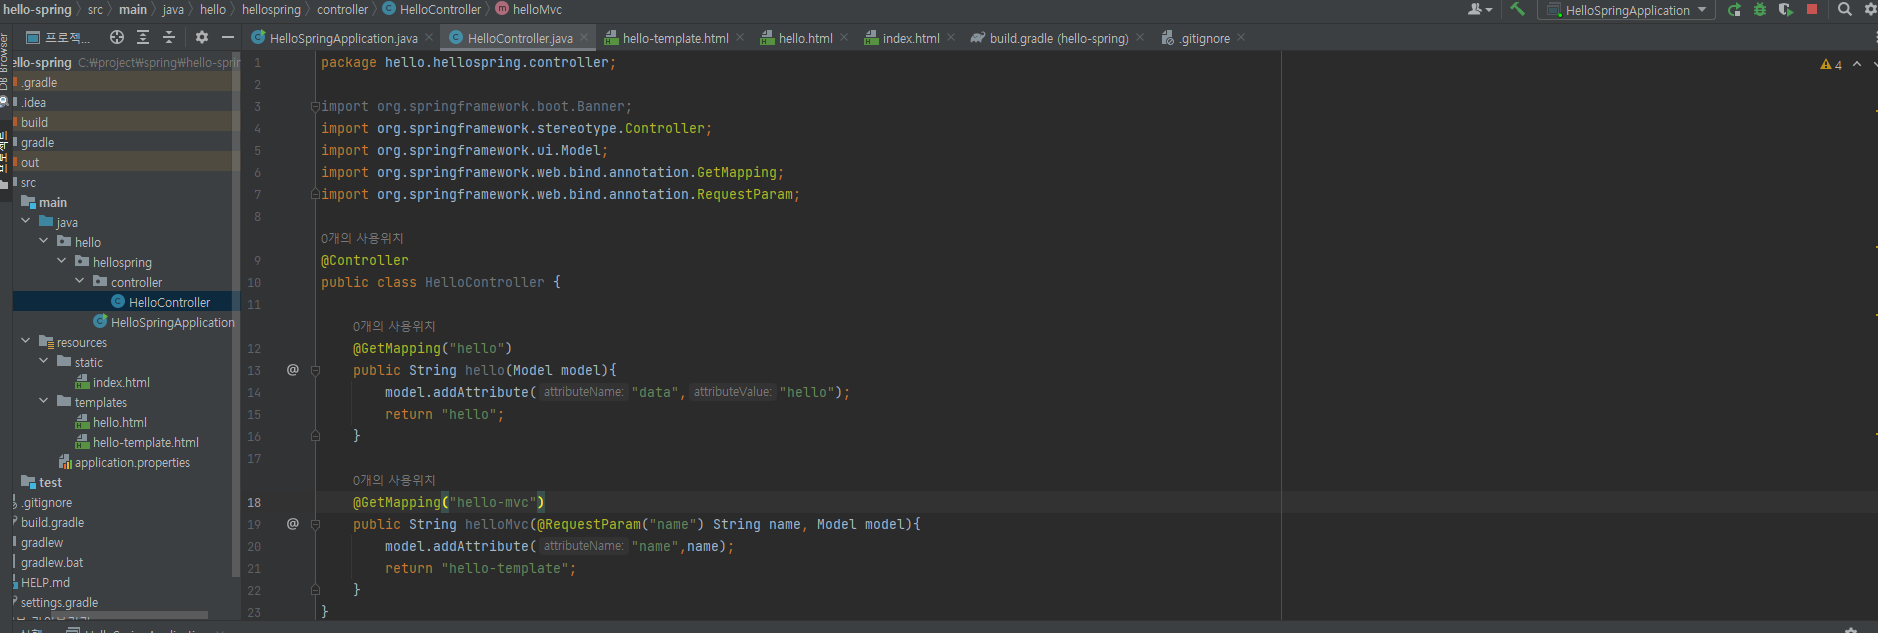The height and width of the screenshot is (633, 1878).
Task: Stop the running app with the red square
Action: tap(1812, 10)
